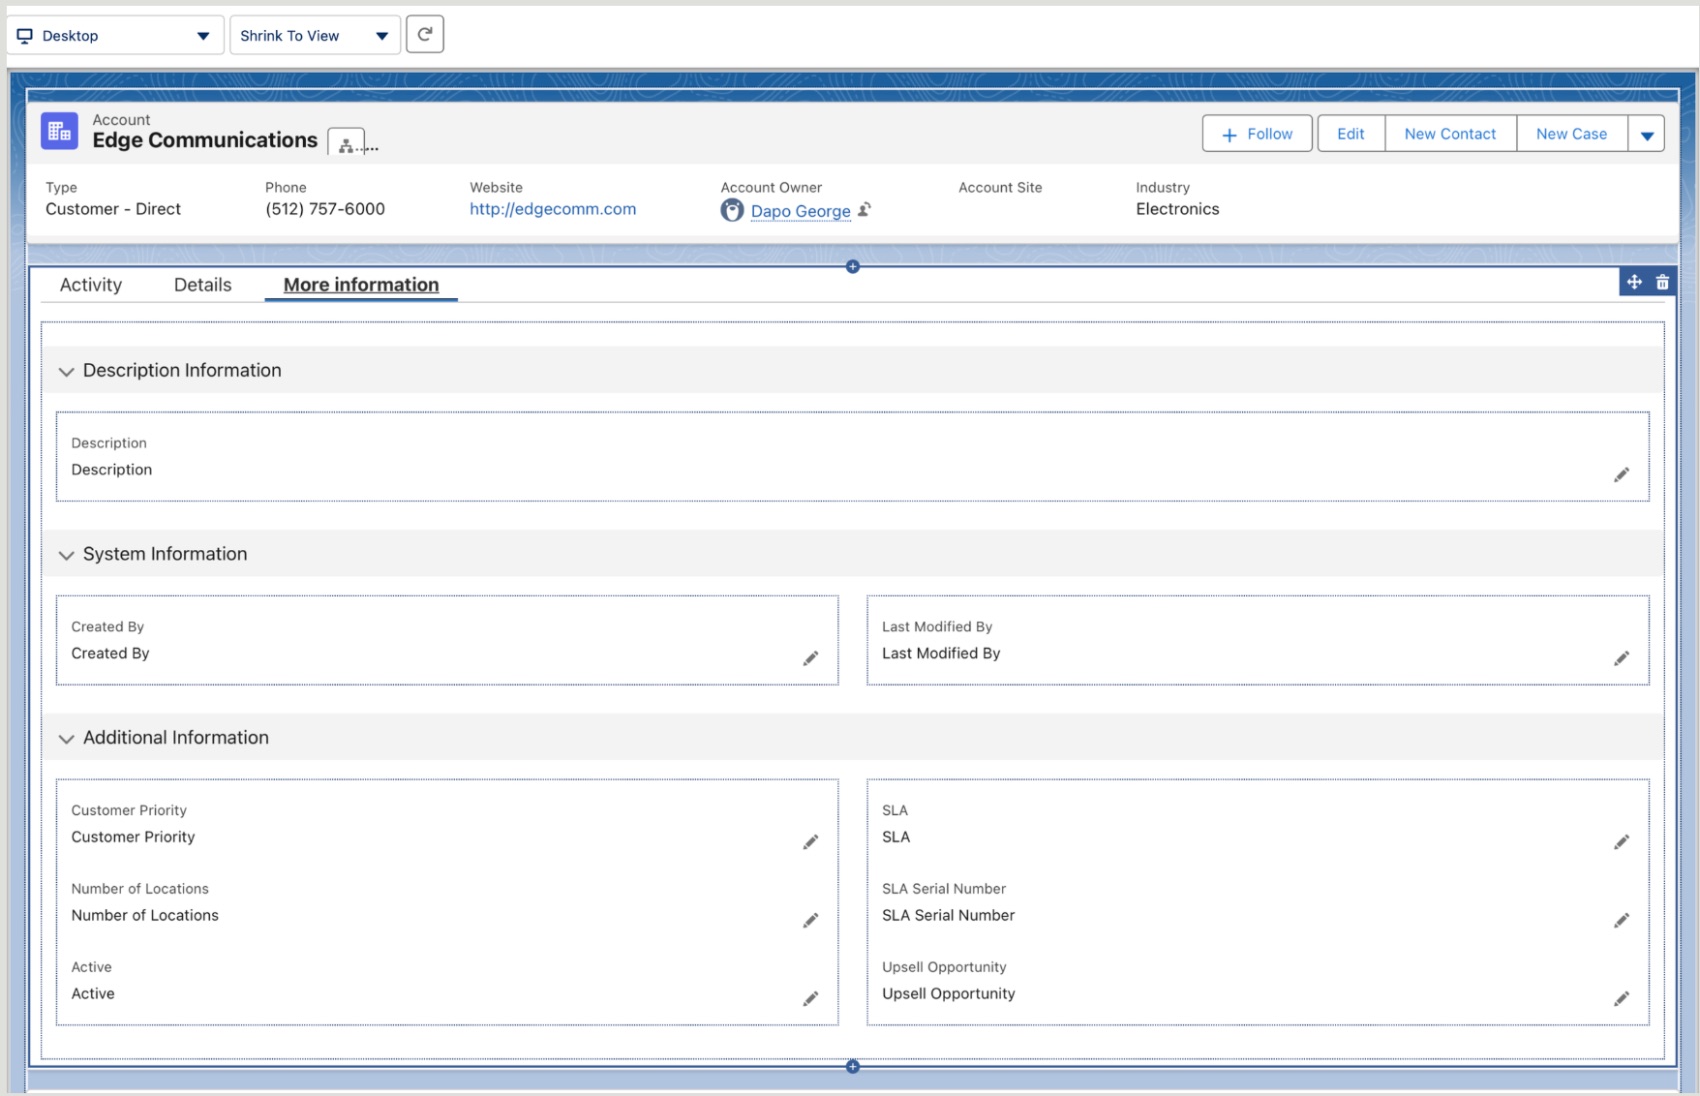Edit the Description field pencil
1700x1096 pixels.
pyautogui.click(x=1621, y=475)
